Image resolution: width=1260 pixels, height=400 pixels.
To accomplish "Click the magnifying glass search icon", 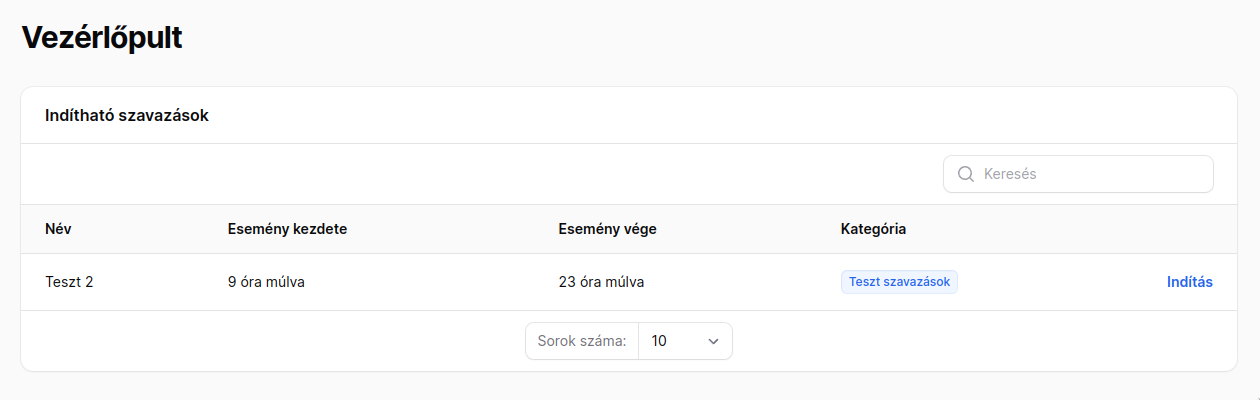I will point(966,174).
